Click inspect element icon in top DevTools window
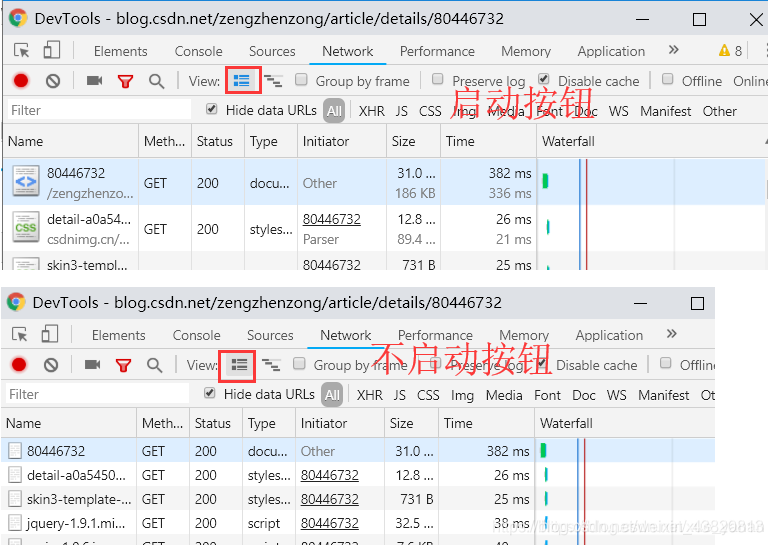Image resolution: width=773 pixels, height=545 pixels. (21, 50)
